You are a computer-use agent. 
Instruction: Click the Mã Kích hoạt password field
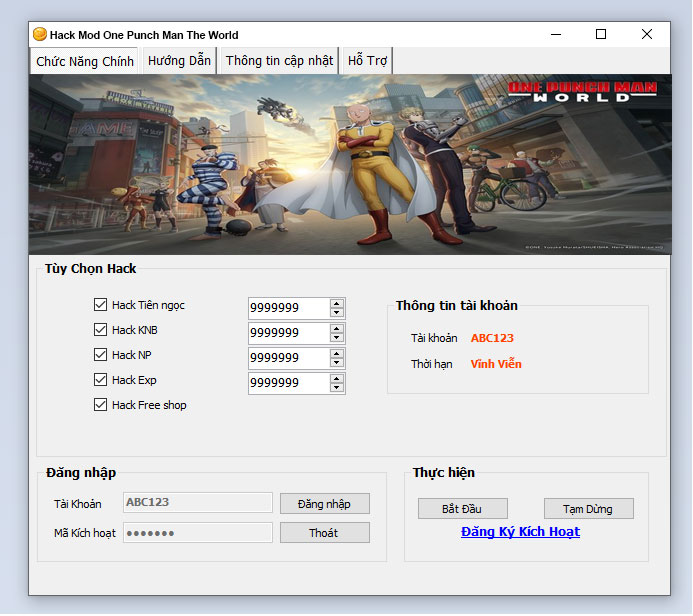point(198,533)
